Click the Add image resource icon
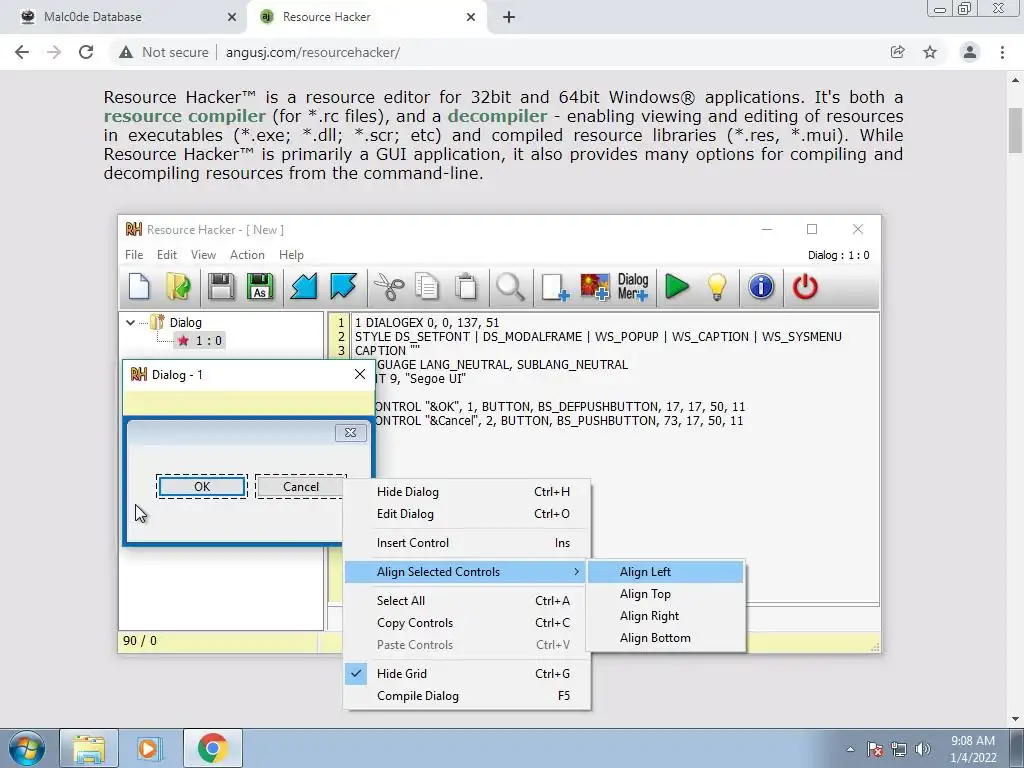Image resolution: width=1024 pixels, height=768 pixels. pyautogui.click(x=594, y=287)
